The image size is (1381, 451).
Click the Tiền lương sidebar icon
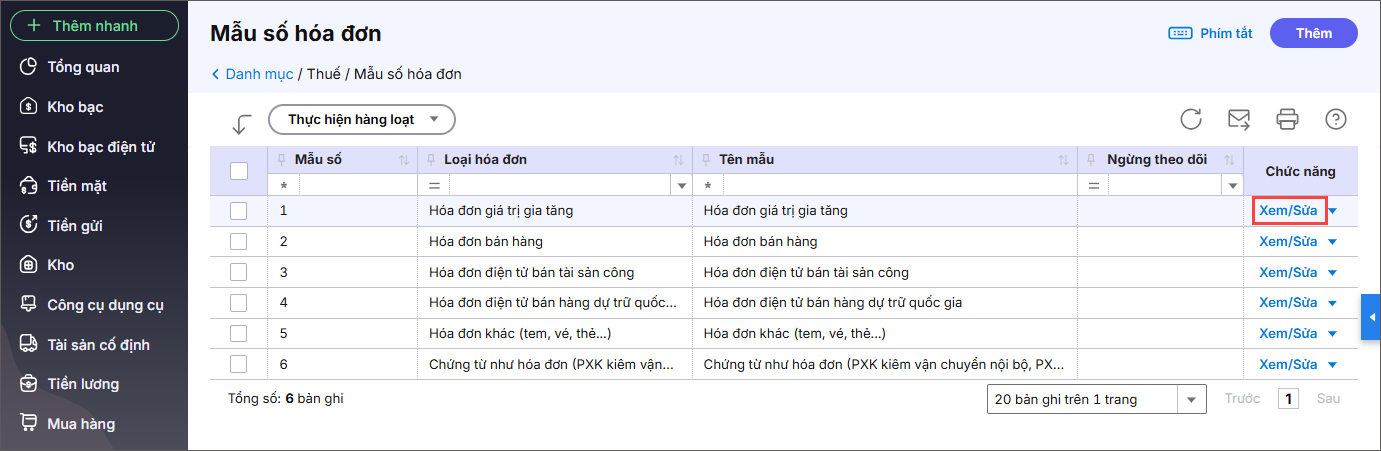coord(29,384)
